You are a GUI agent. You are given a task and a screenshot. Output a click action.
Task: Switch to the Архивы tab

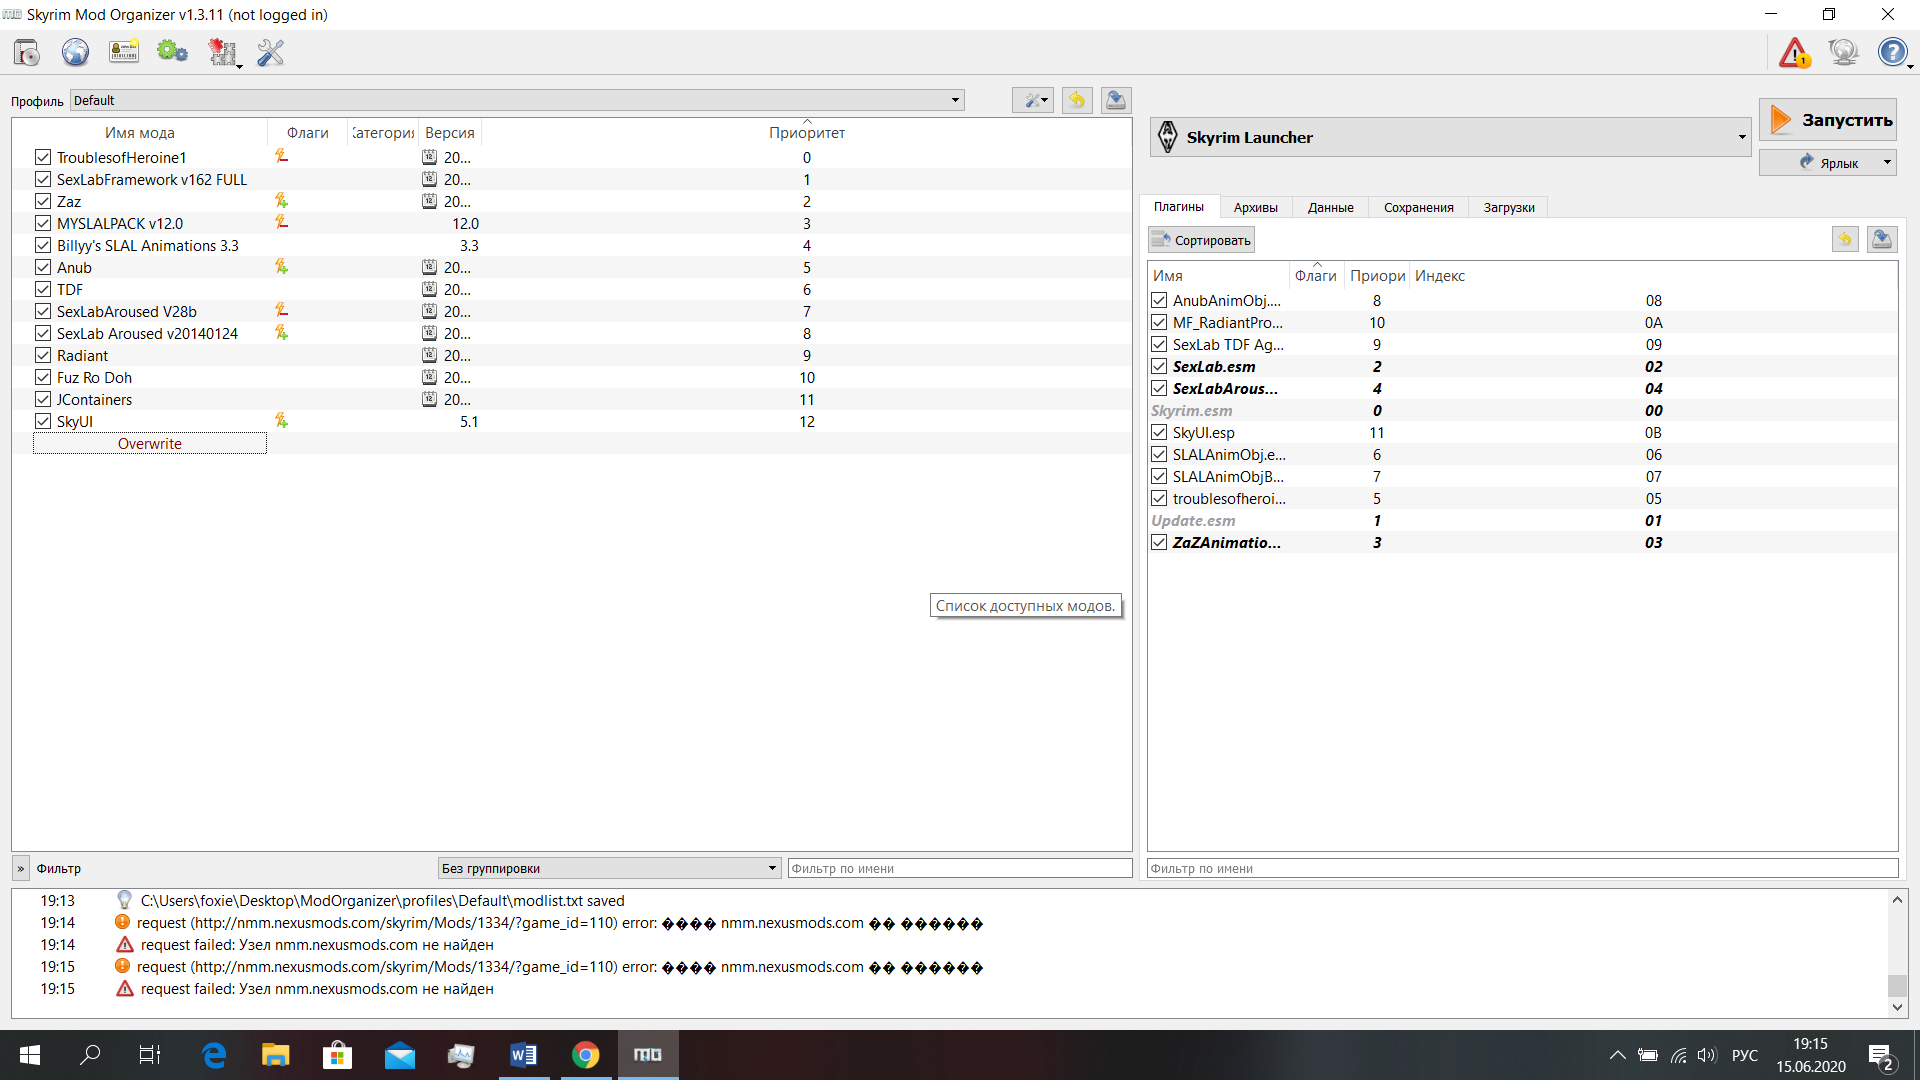pos(1256,207)
